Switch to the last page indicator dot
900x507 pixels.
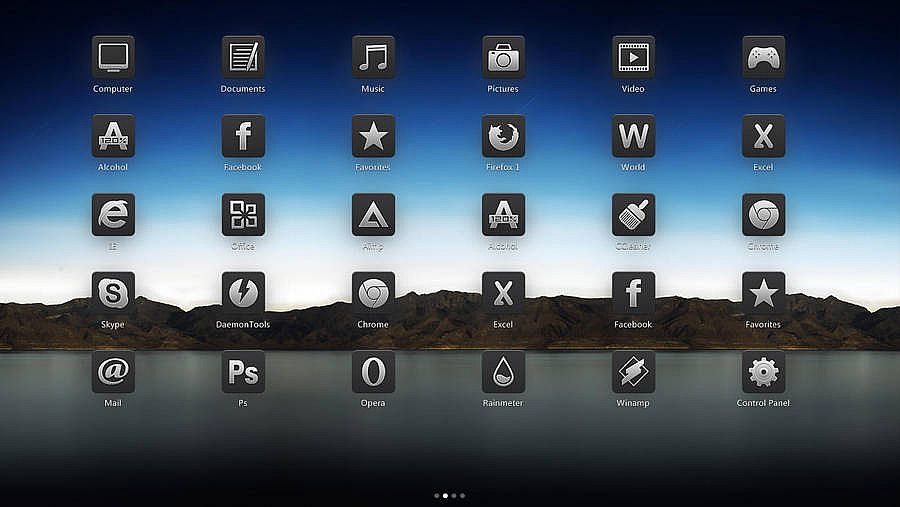coord(463,496)
